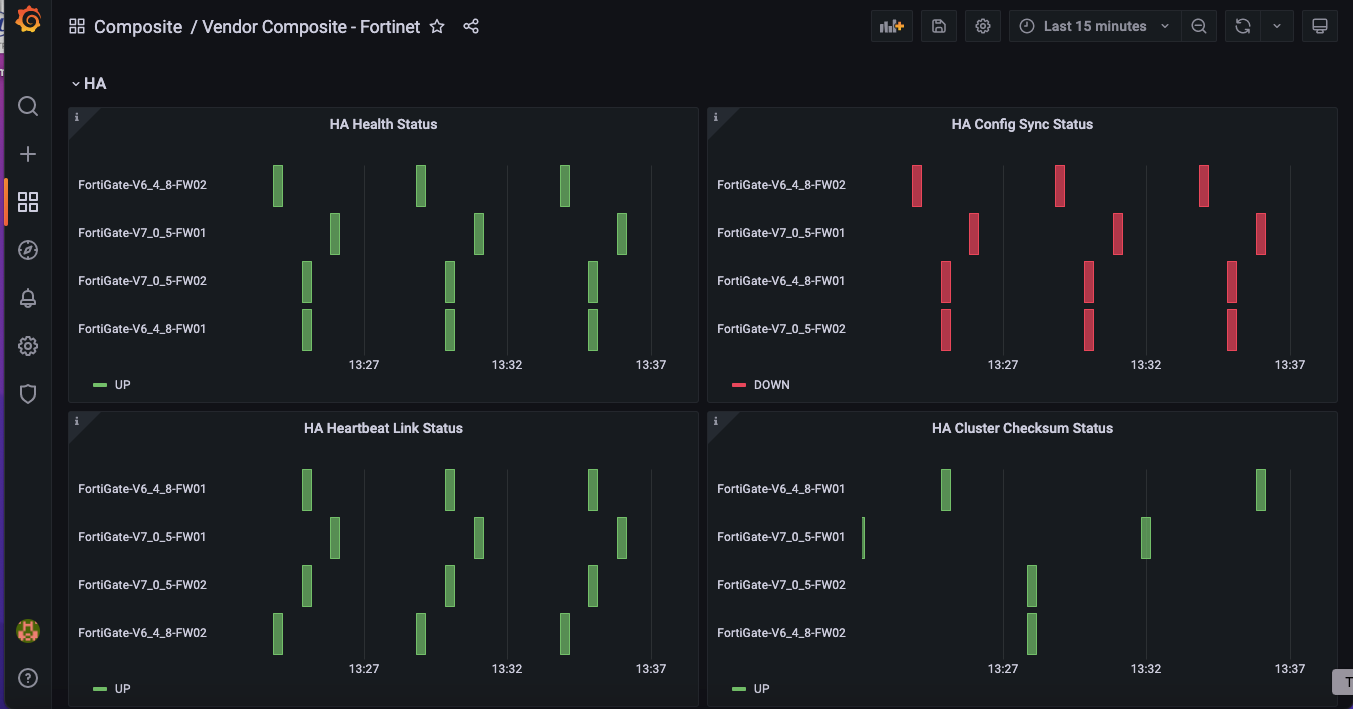The image size is (1353, 709).
Task: Open HA Cluster Checksum Status panel title menu
Action: click(1022, 428)
